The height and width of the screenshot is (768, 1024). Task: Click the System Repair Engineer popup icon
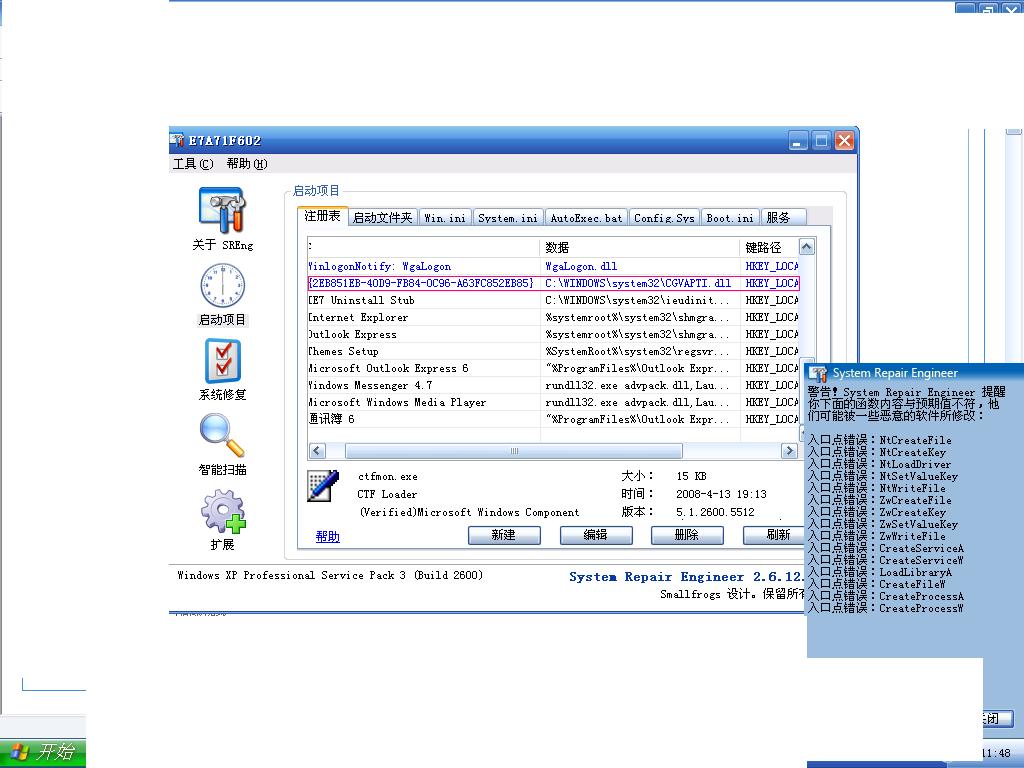click(818, 374)
